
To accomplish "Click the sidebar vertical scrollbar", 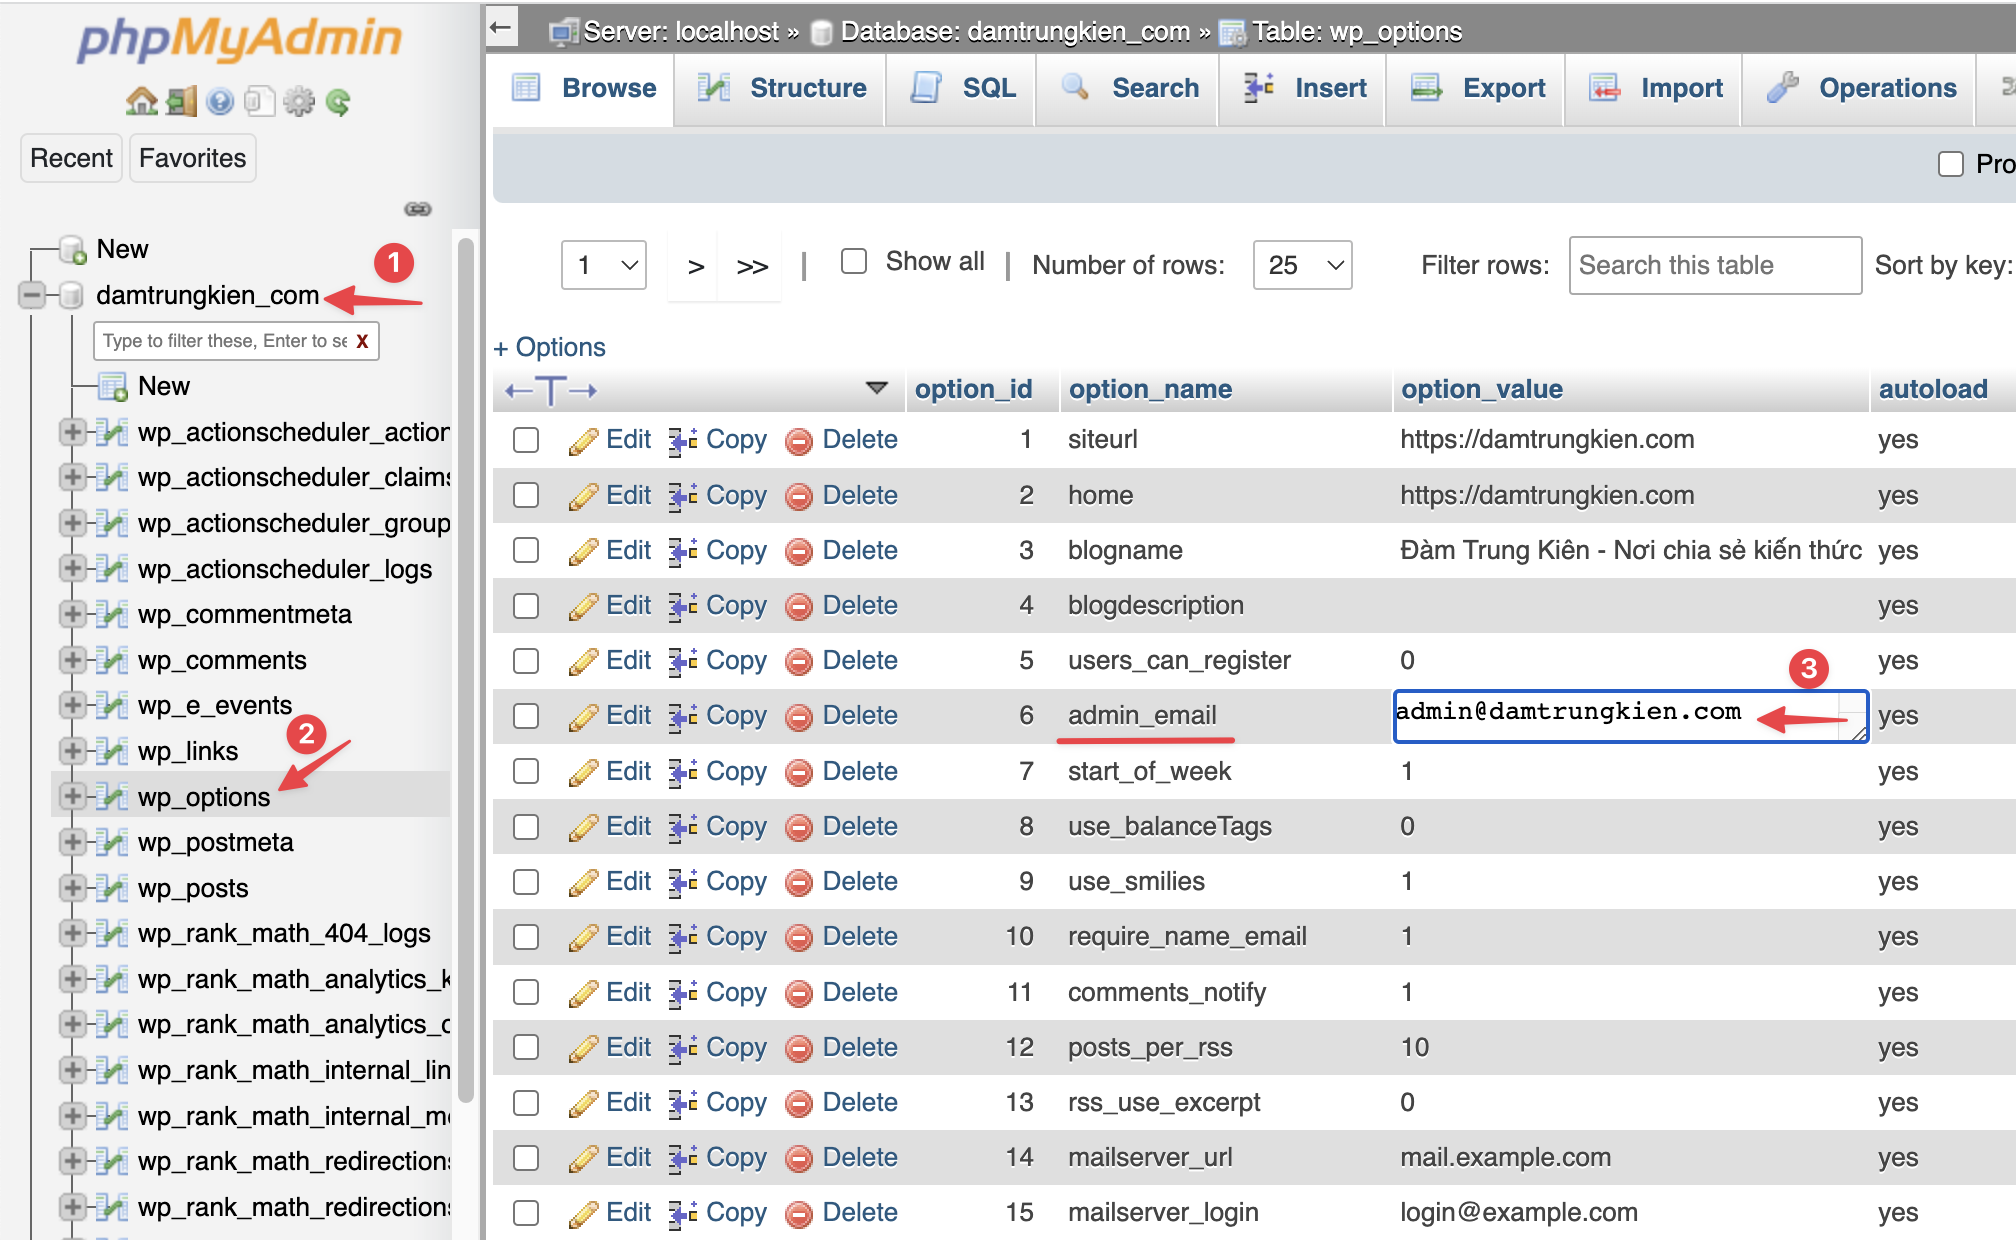I will 465,670.
